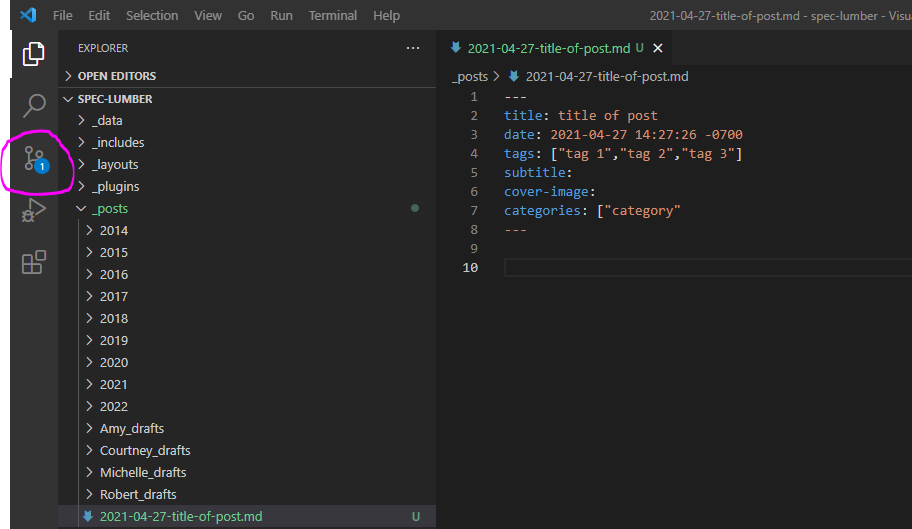
Task: Select 2021-04-27-title-of-post.md in the file tree
Action: pos(180,516)
